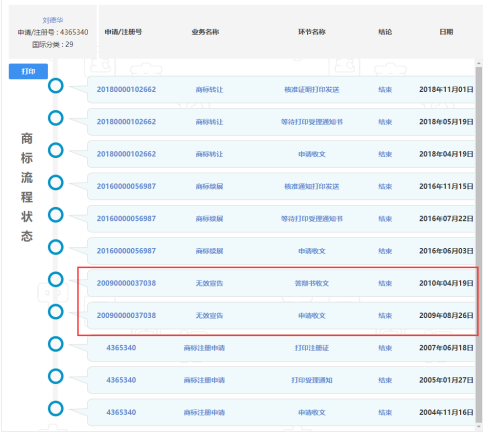Image resolution: width=484 pixels, height=432 pixels.
Task: Click 结束 in the 2004年11月16日 row
Action: point(385,413)
